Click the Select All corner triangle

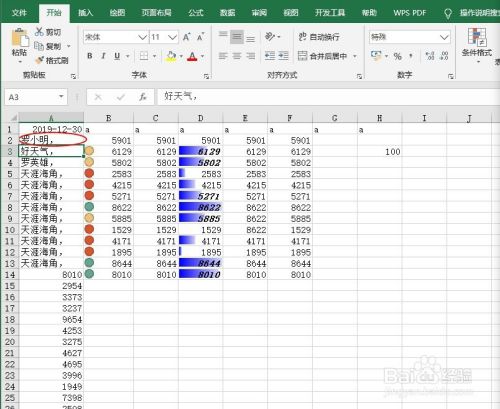click(x=13, y=118)
